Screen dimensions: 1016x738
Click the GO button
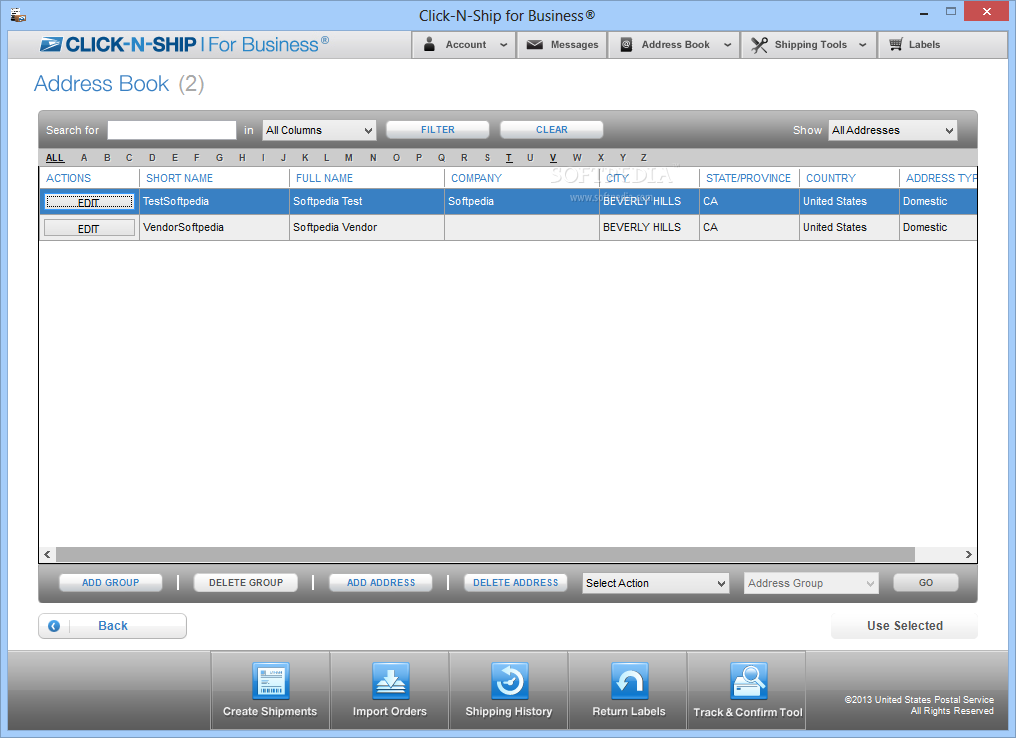(925, 582)
